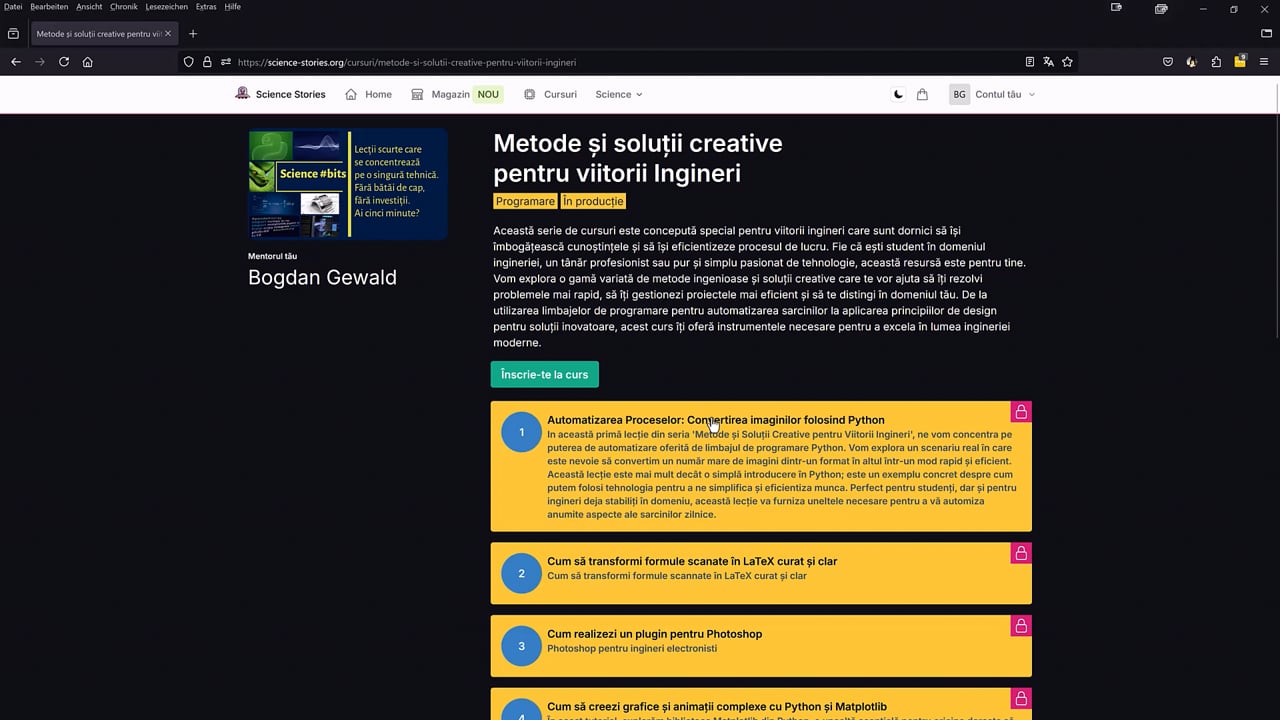
Task: Click the Firefox View icon left of tabs
Action: pos(13,33)
